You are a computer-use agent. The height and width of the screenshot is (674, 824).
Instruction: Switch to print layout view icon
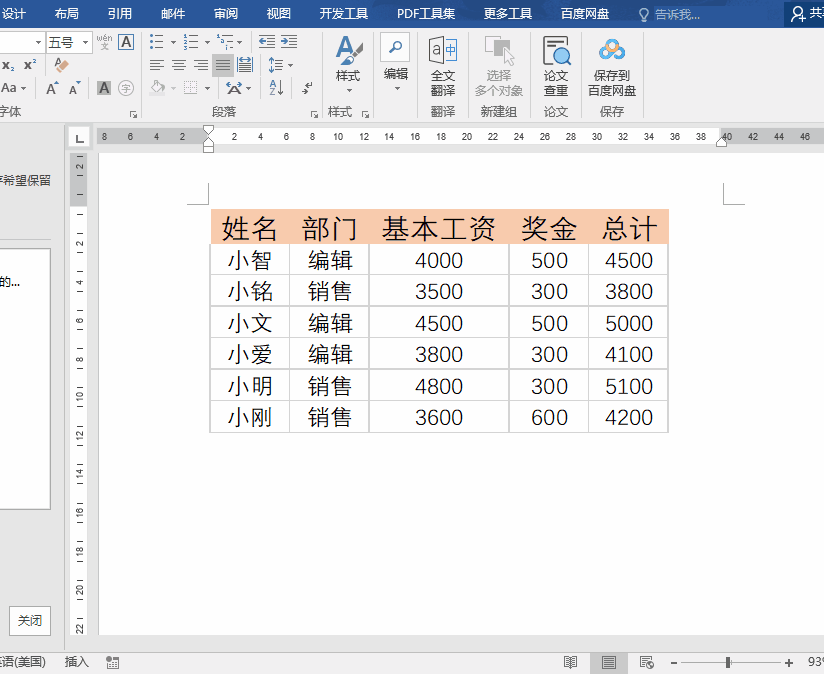(x=609, y=662)
